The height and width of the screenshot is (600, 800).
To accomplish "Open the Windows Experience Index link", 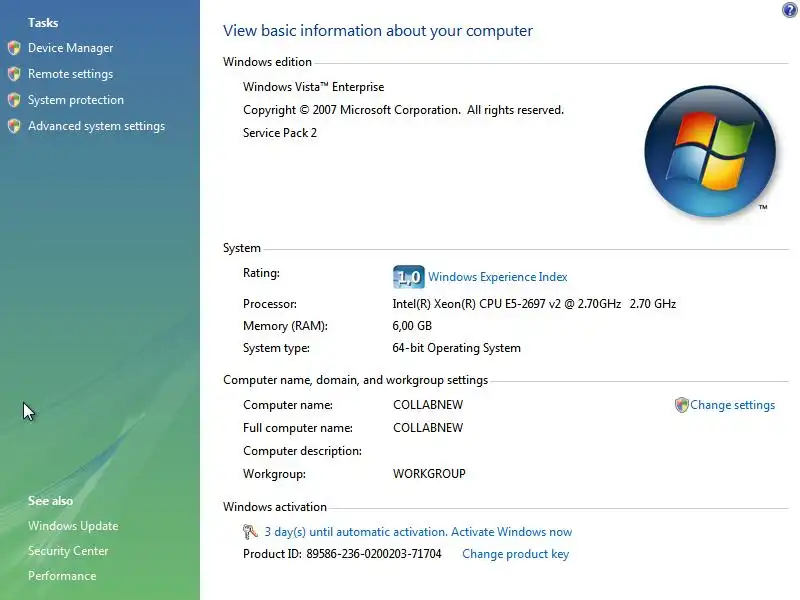I will tap(497, 277).
